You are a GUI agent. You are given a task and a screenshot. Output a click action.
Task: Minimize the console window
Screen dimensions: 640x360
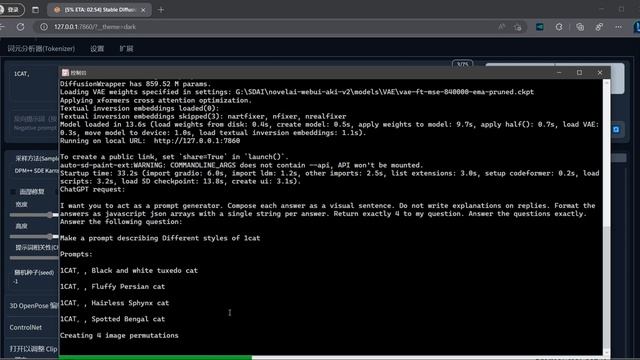pyautogui.click(x=559, y=73)
